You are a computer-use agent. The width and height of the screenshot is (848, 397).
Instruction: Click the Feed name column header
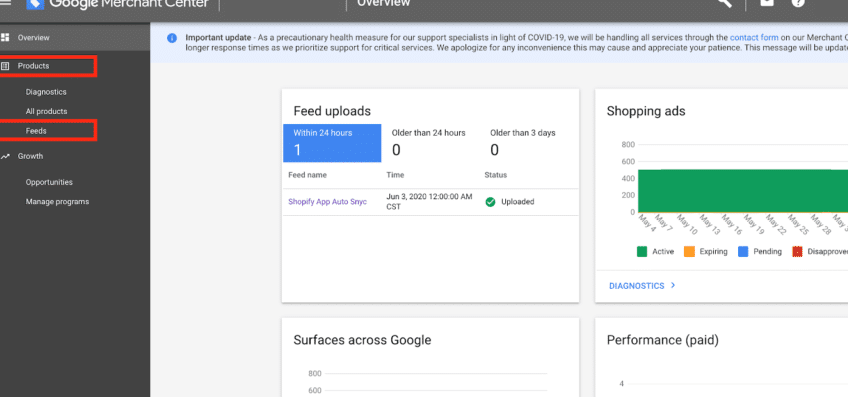point(307,175)
